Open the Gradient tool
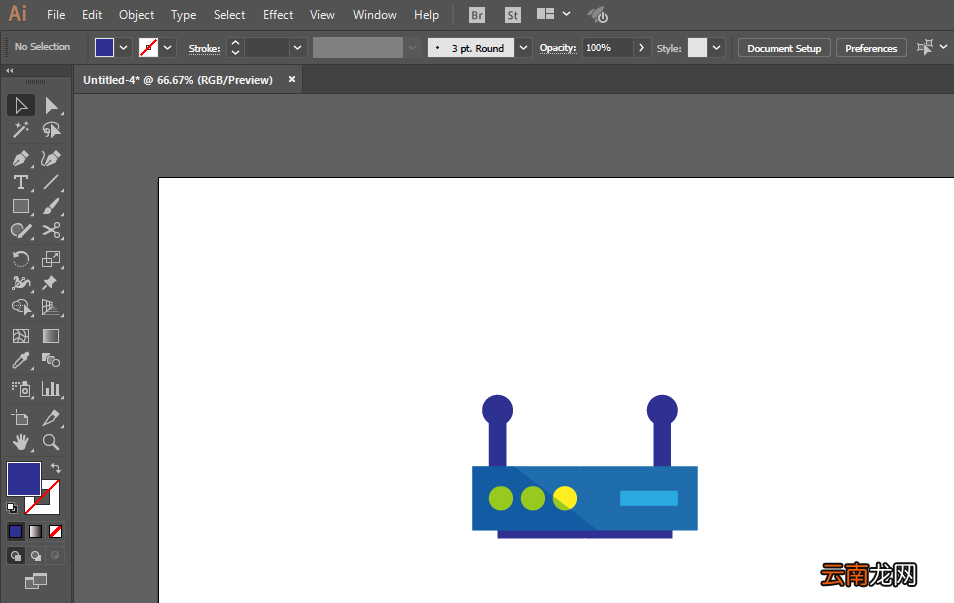The height and width of the screenshot is (603, 954). click(51, 336)
